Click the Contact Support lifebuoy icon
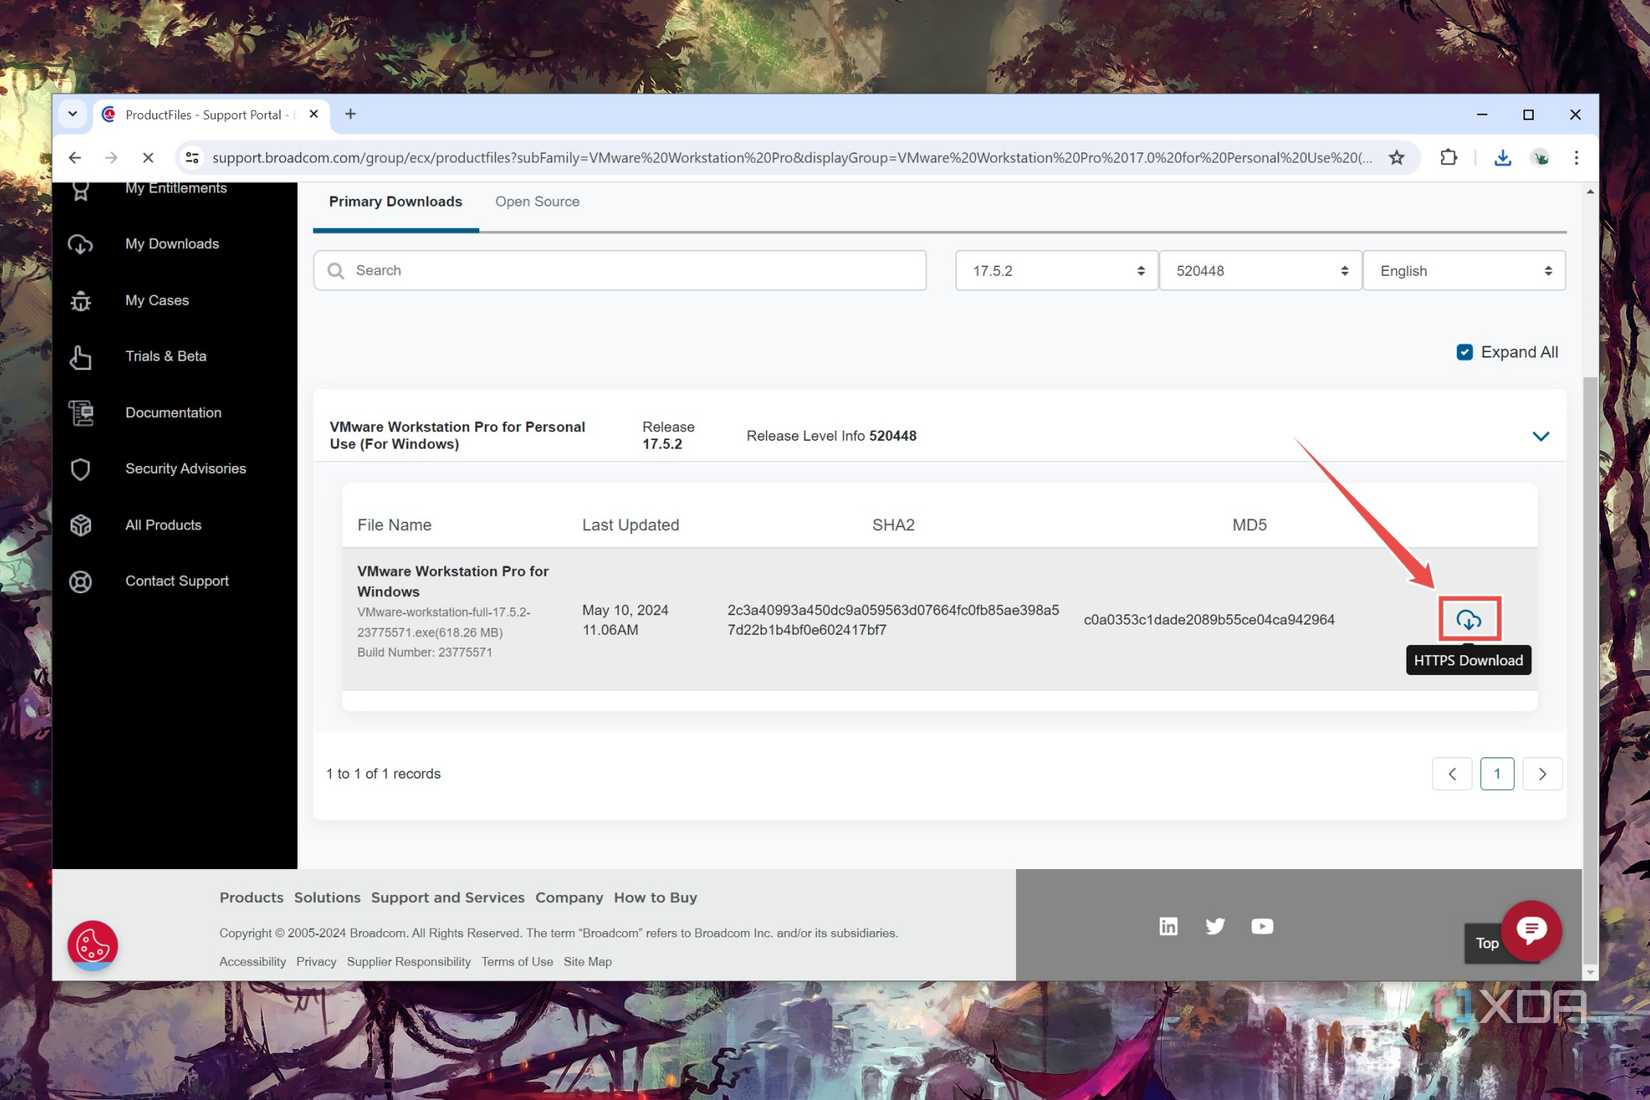1650x1100 pixels. click(x=81, y=581)
